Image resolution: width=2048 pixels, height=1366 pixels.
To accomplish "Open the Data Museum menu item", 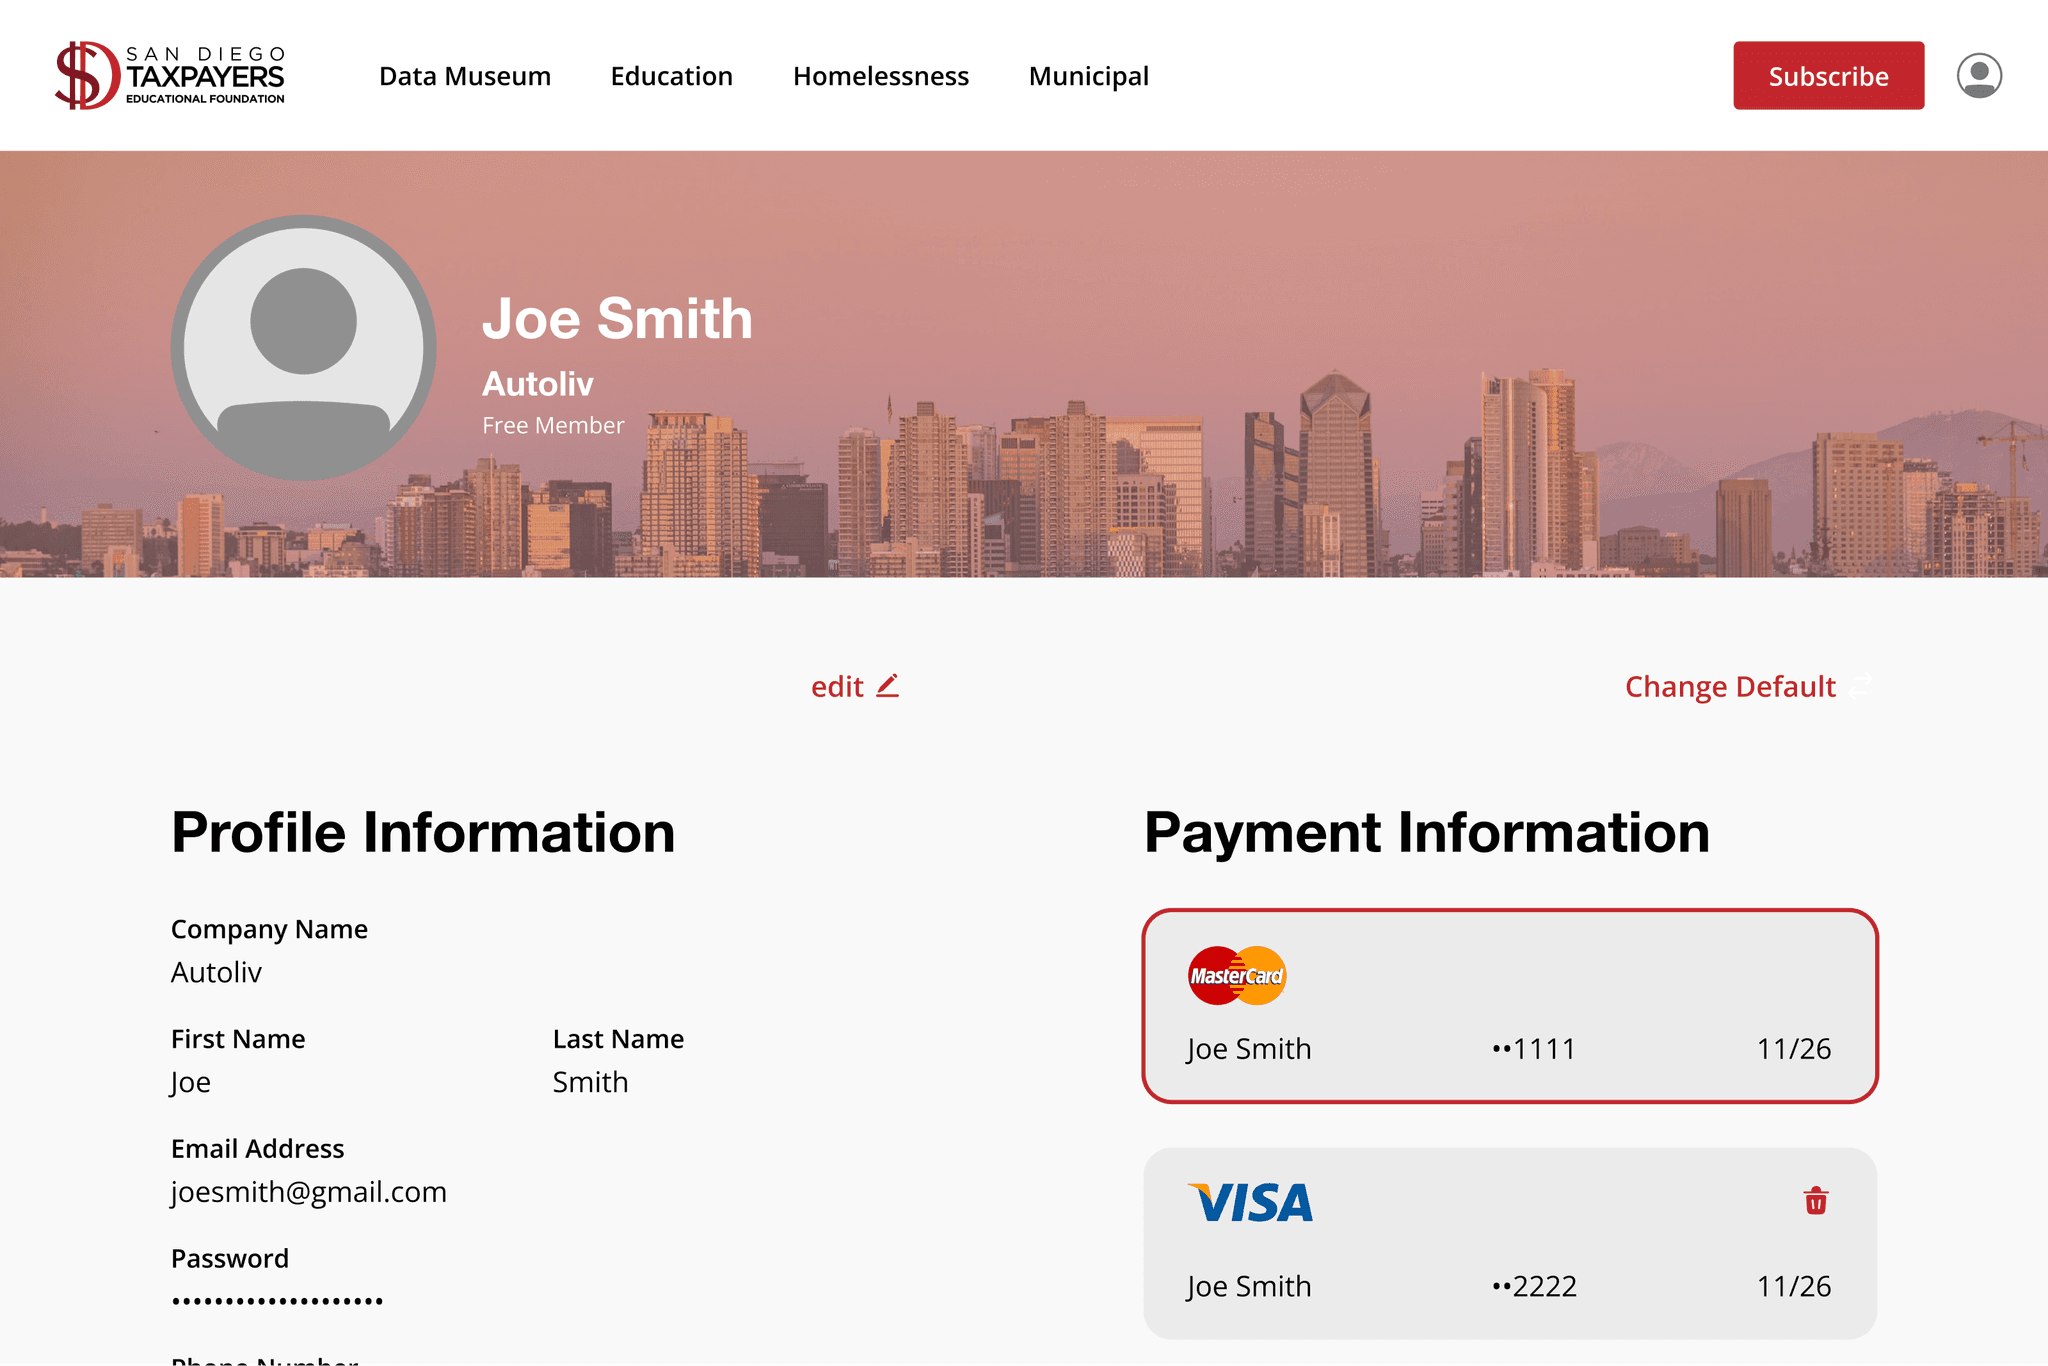I will [464, 76].
